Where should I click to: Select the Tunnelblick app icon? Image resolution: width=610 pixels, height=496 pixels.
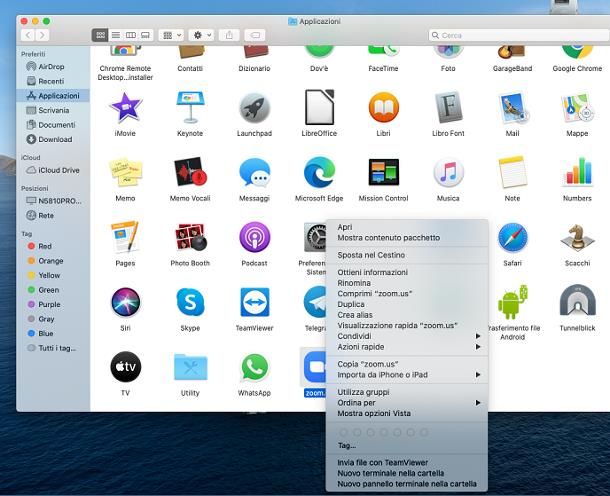tap(577, 301)
